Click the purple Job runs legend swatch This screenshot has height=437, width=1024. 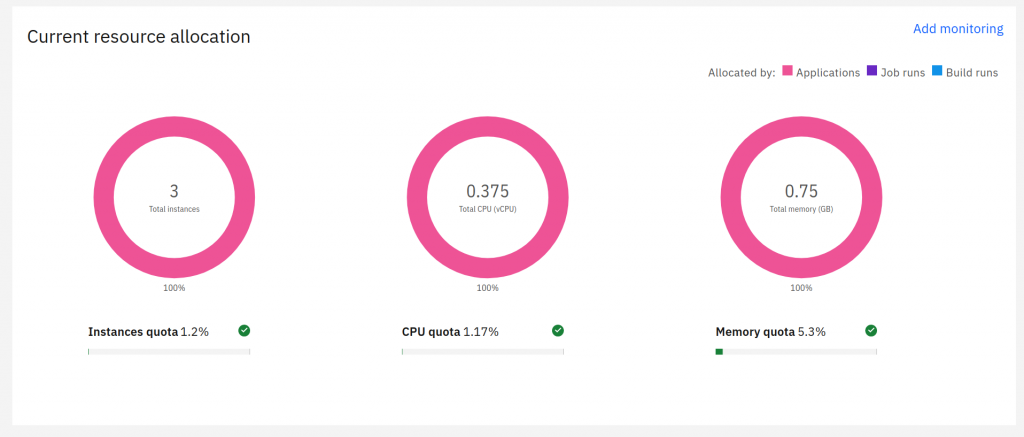872,72
